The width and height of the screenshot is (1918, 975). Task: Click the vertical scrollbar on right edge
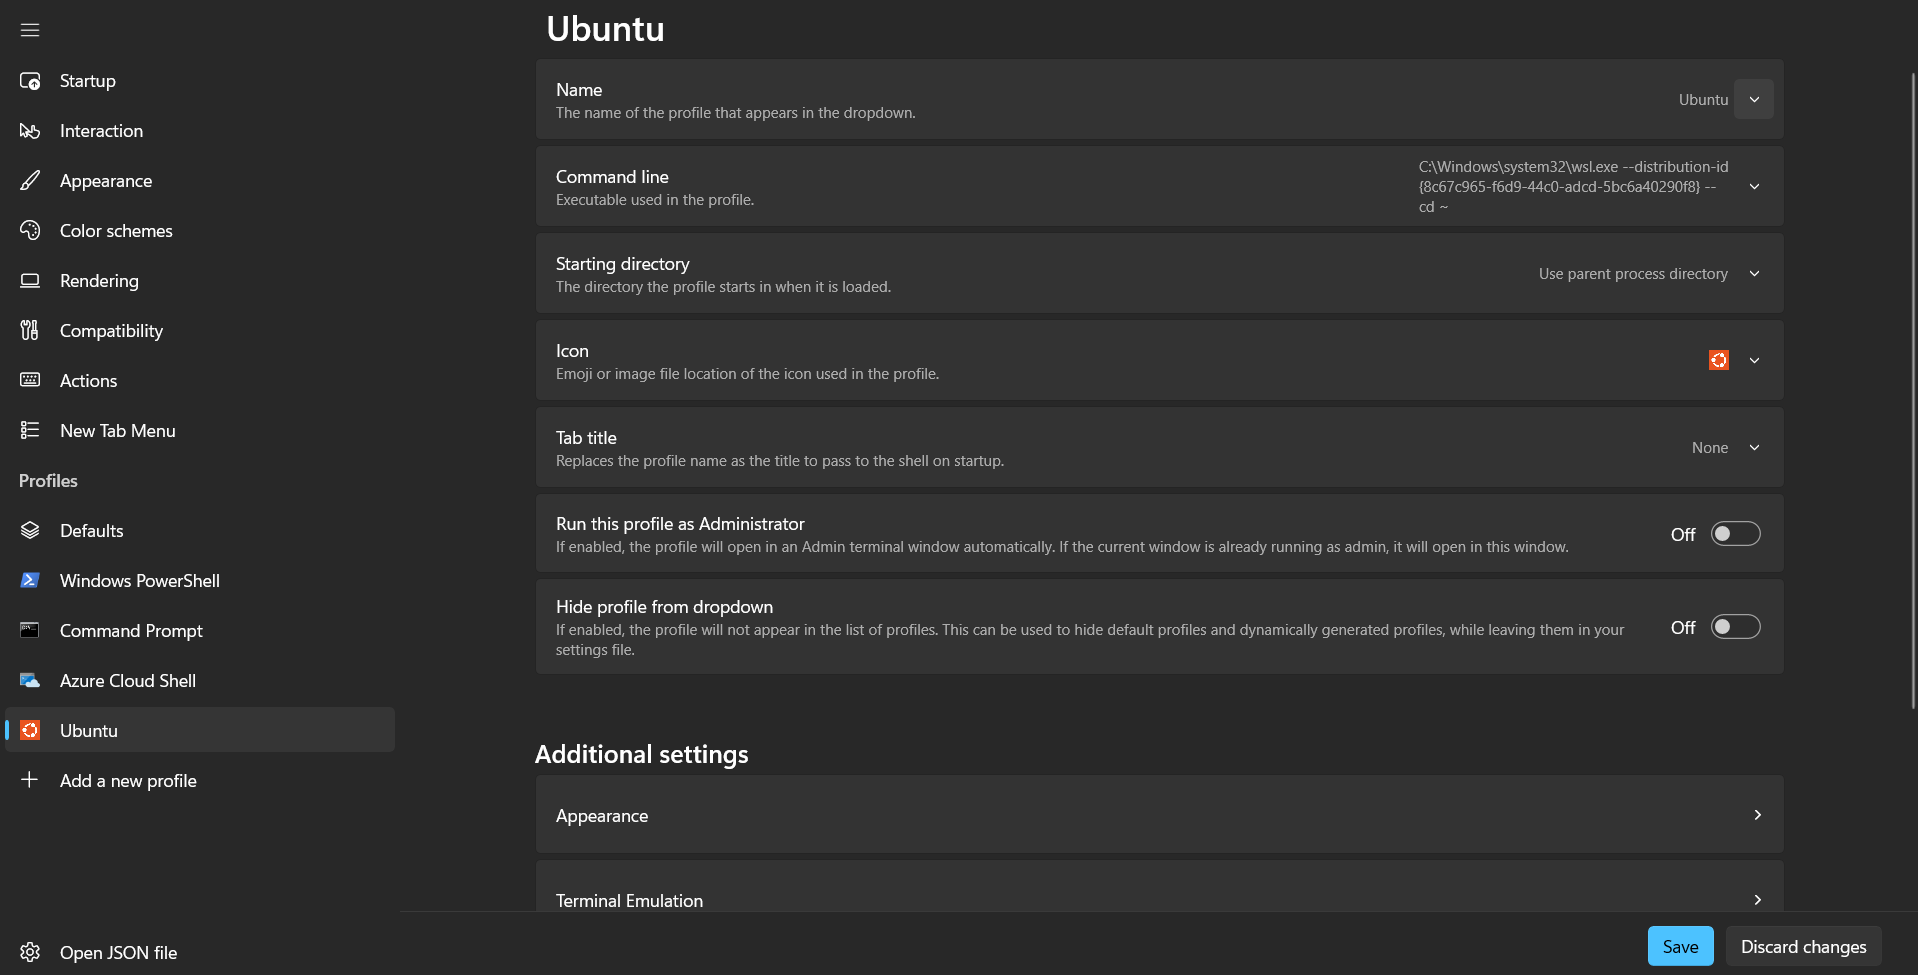(1913, 390)
